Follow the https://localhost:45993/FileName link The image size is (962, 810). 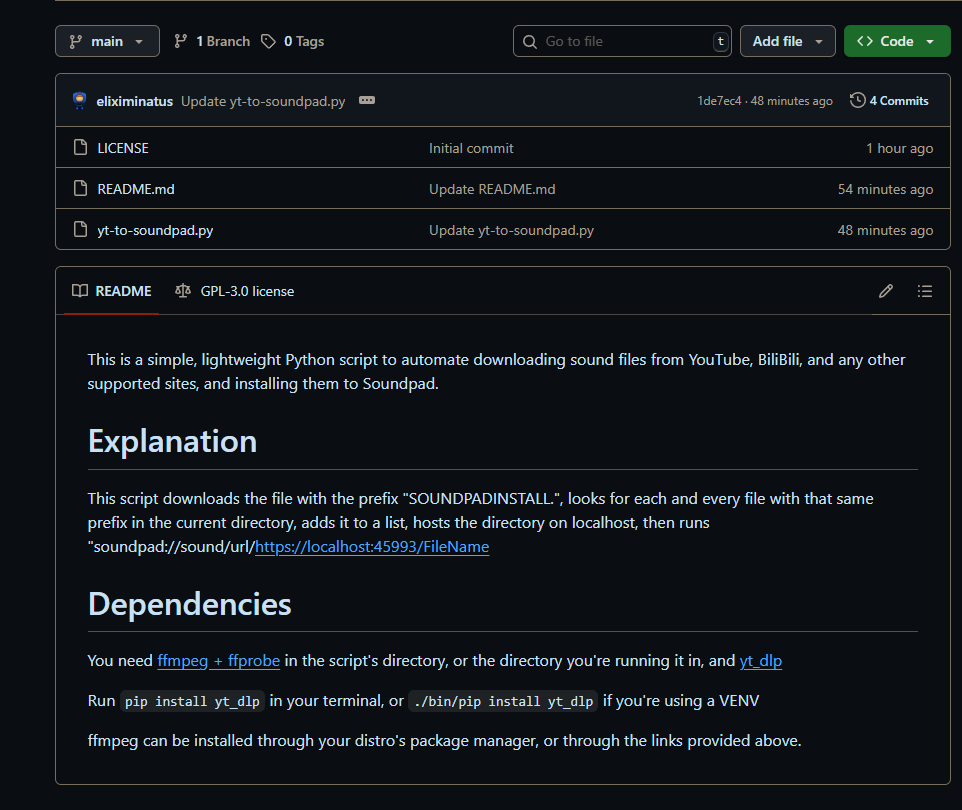tap(372, 547)
